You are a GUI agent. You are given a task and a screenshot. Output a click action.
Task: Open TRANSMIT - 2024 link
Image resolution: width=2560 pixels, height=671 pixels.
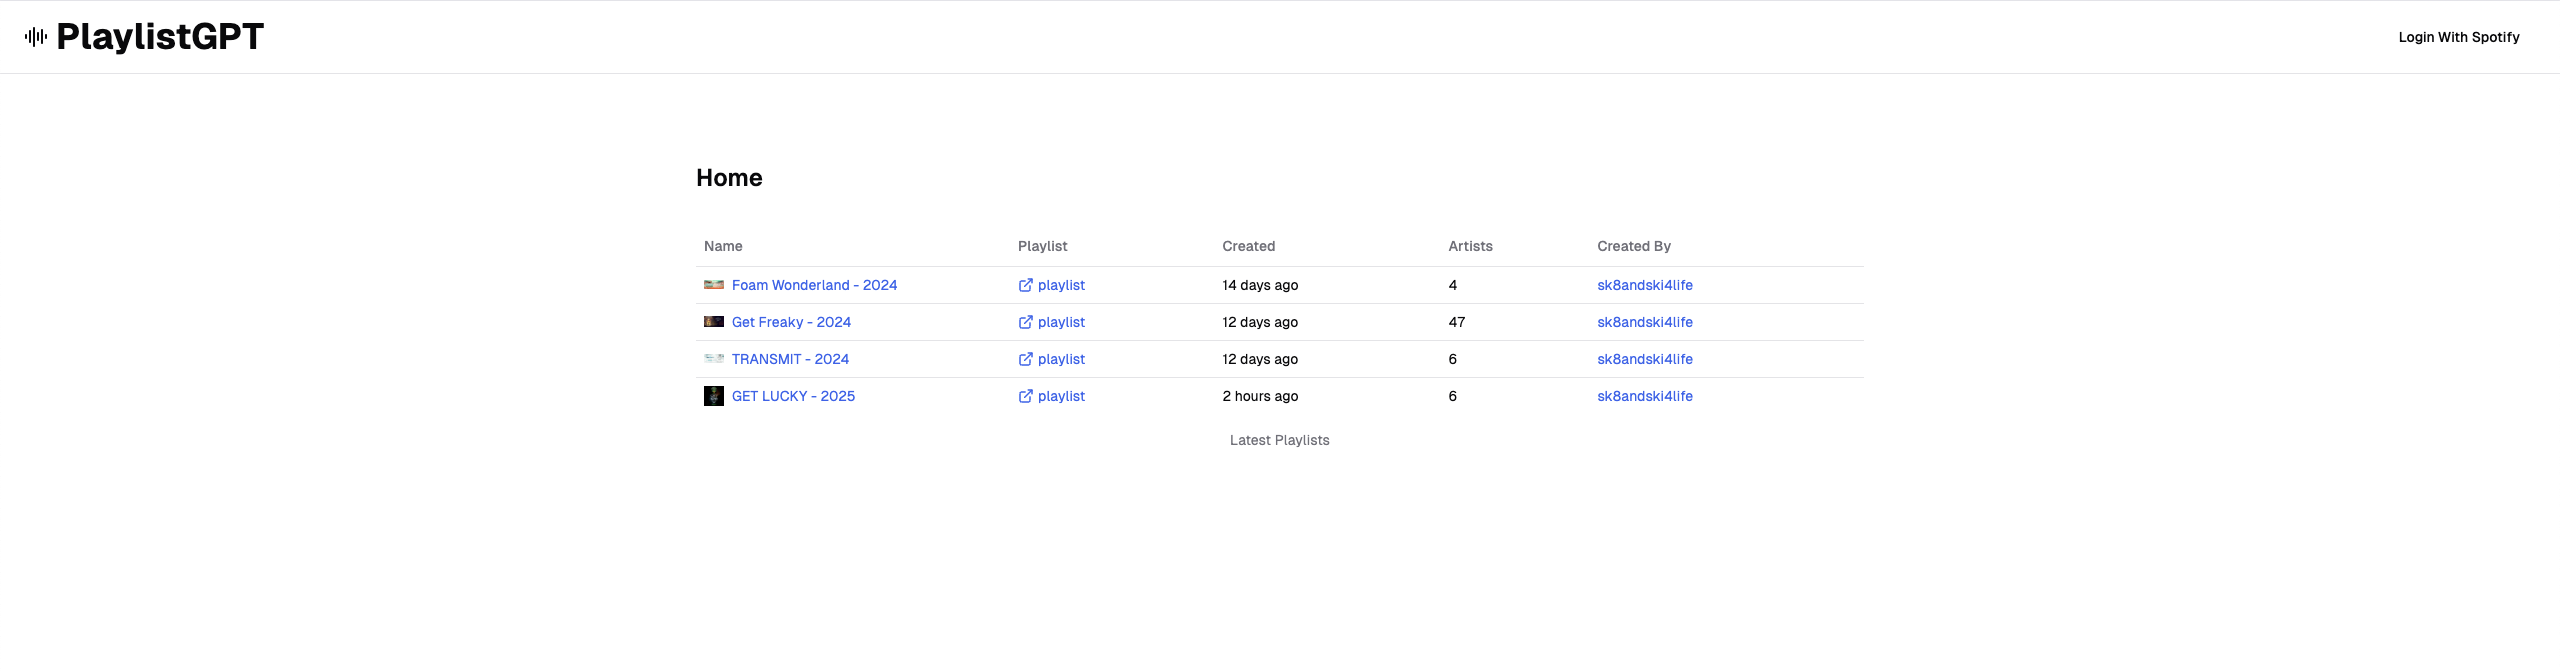pyautogui.click(x=790, y=359)
